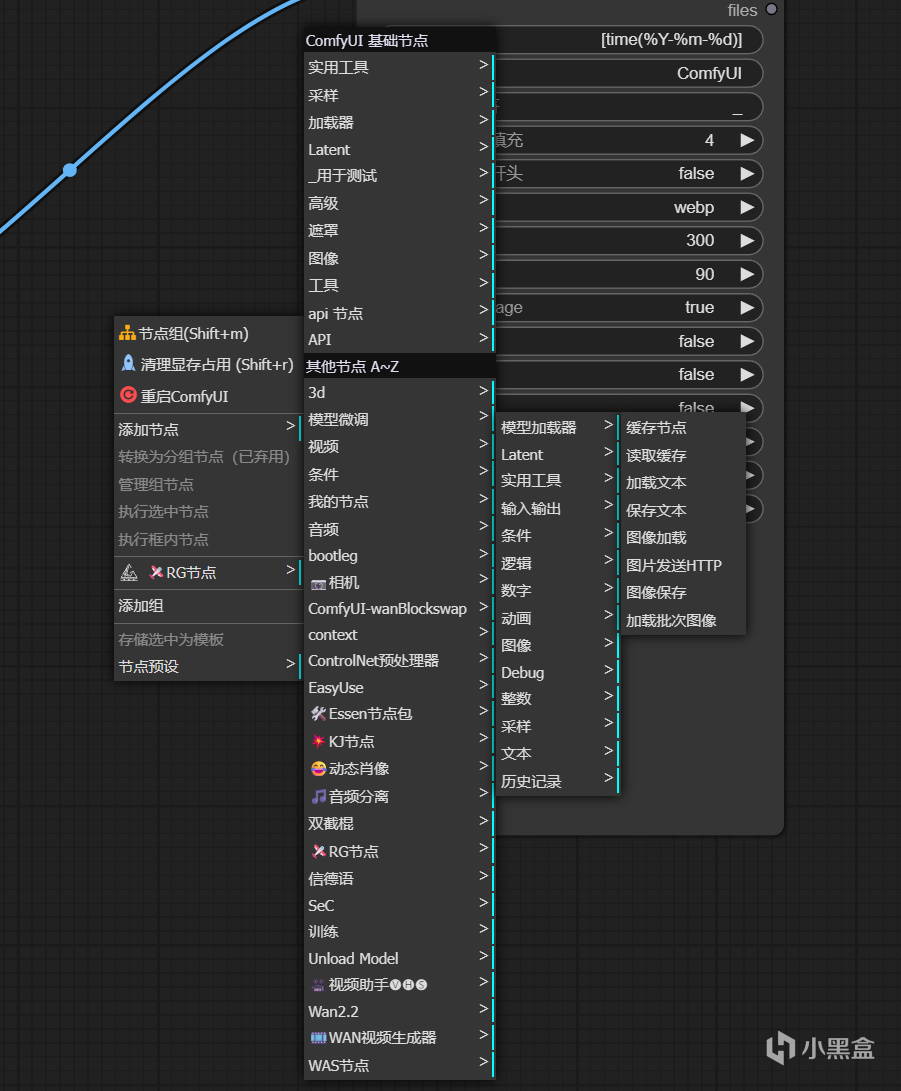Open the 3d node category
The width and height of the screenshot is (901, 1091).
click(399, 392)
